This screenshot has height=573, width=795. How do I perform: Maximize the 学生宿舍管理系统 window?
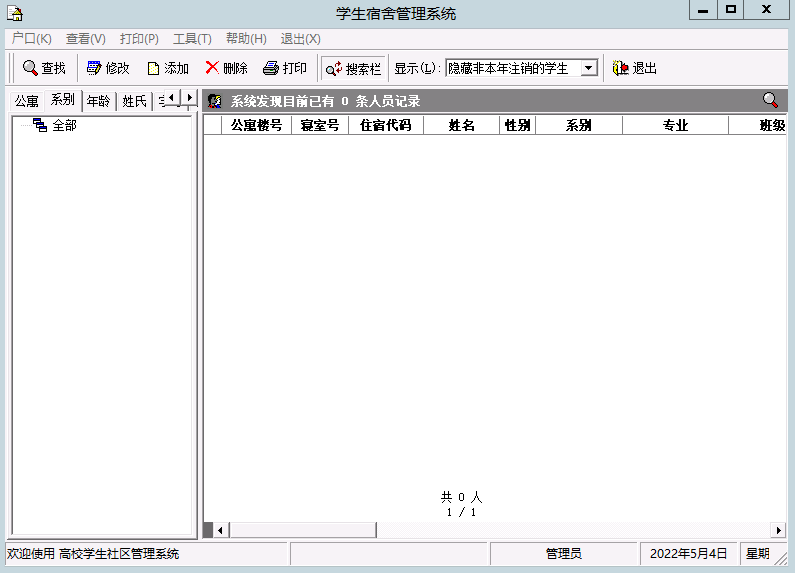click(x=731, y=10)
